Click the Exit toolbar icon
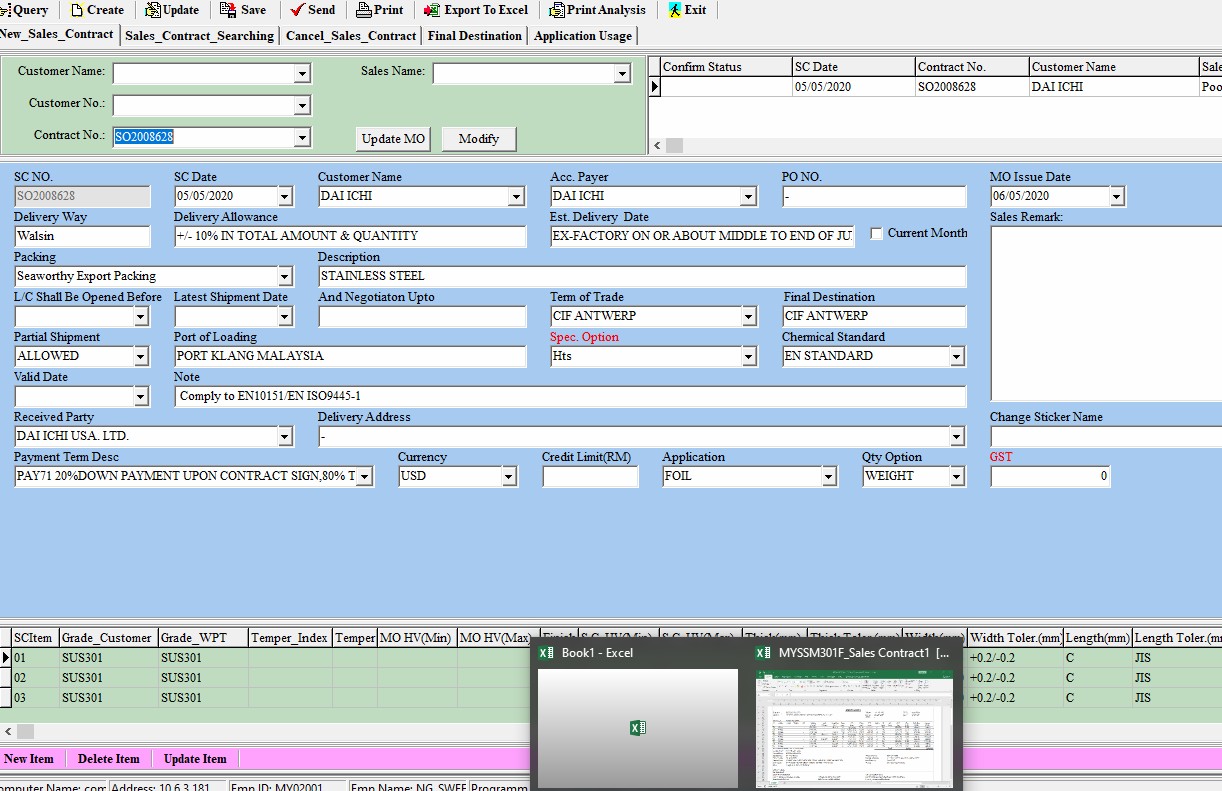Image resolution: width=1222 pixels, height=791 pixels. (675, 10)
